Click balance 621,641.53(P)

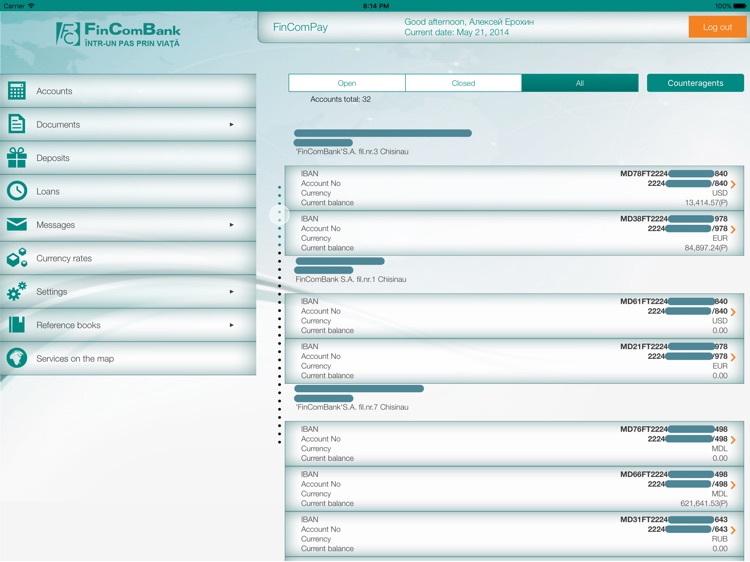coord(704,503)
